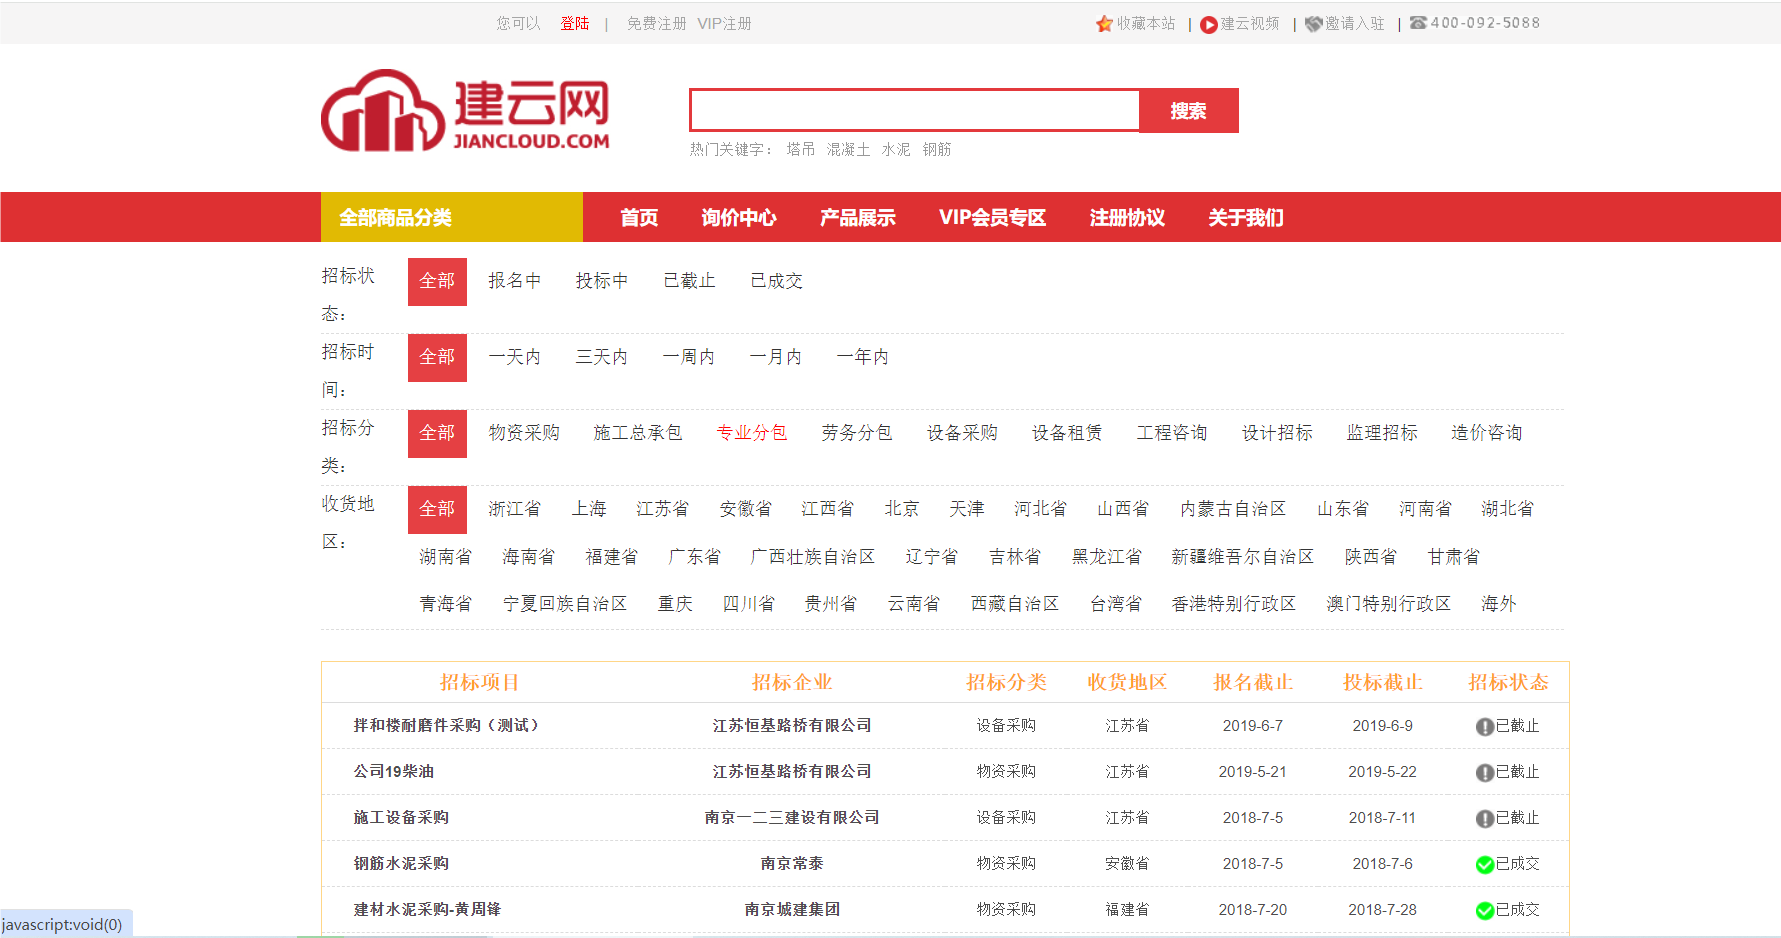
Task: Filter category by 设备租赁
Action: 1067,433
